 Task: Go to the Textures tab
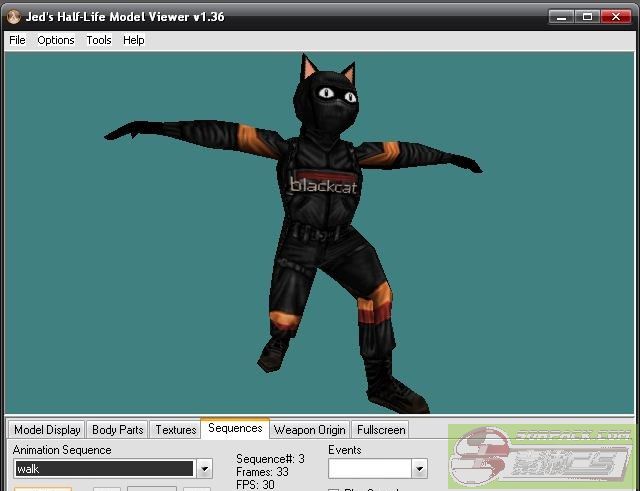click(175, 430)
